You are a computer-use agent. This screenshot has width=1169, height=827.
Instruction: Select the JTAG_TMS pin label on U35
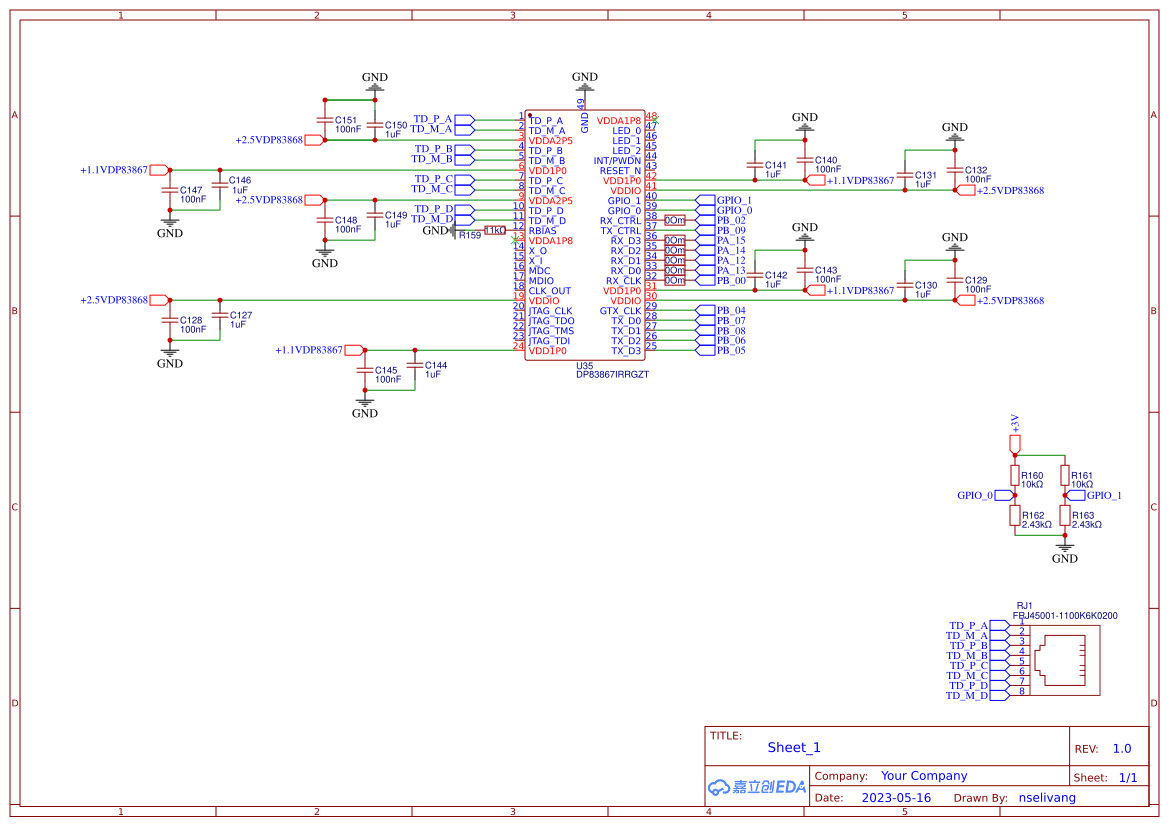click(551, 331)
